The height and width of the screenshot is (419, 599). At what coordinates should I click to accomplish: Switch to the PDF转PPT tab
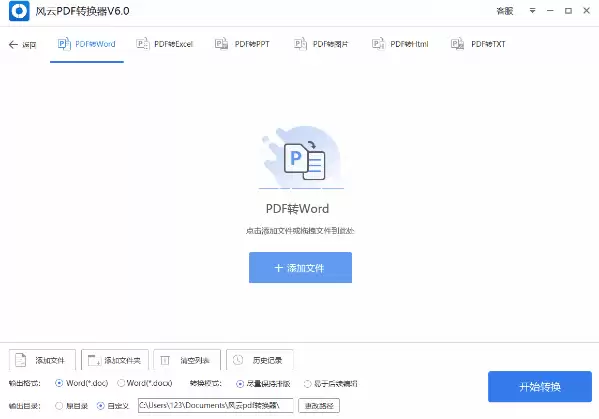[242, 44]
